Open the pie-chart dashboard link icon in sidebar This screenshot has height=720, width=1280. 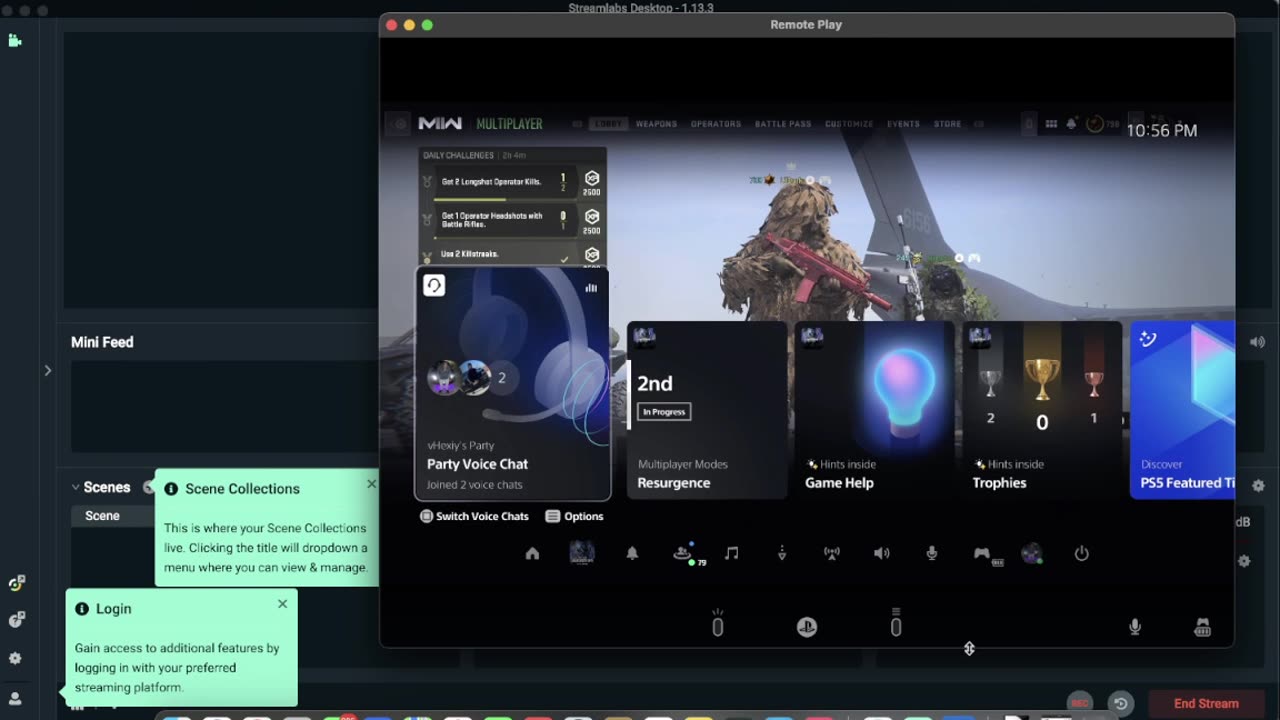click(15, 620)
